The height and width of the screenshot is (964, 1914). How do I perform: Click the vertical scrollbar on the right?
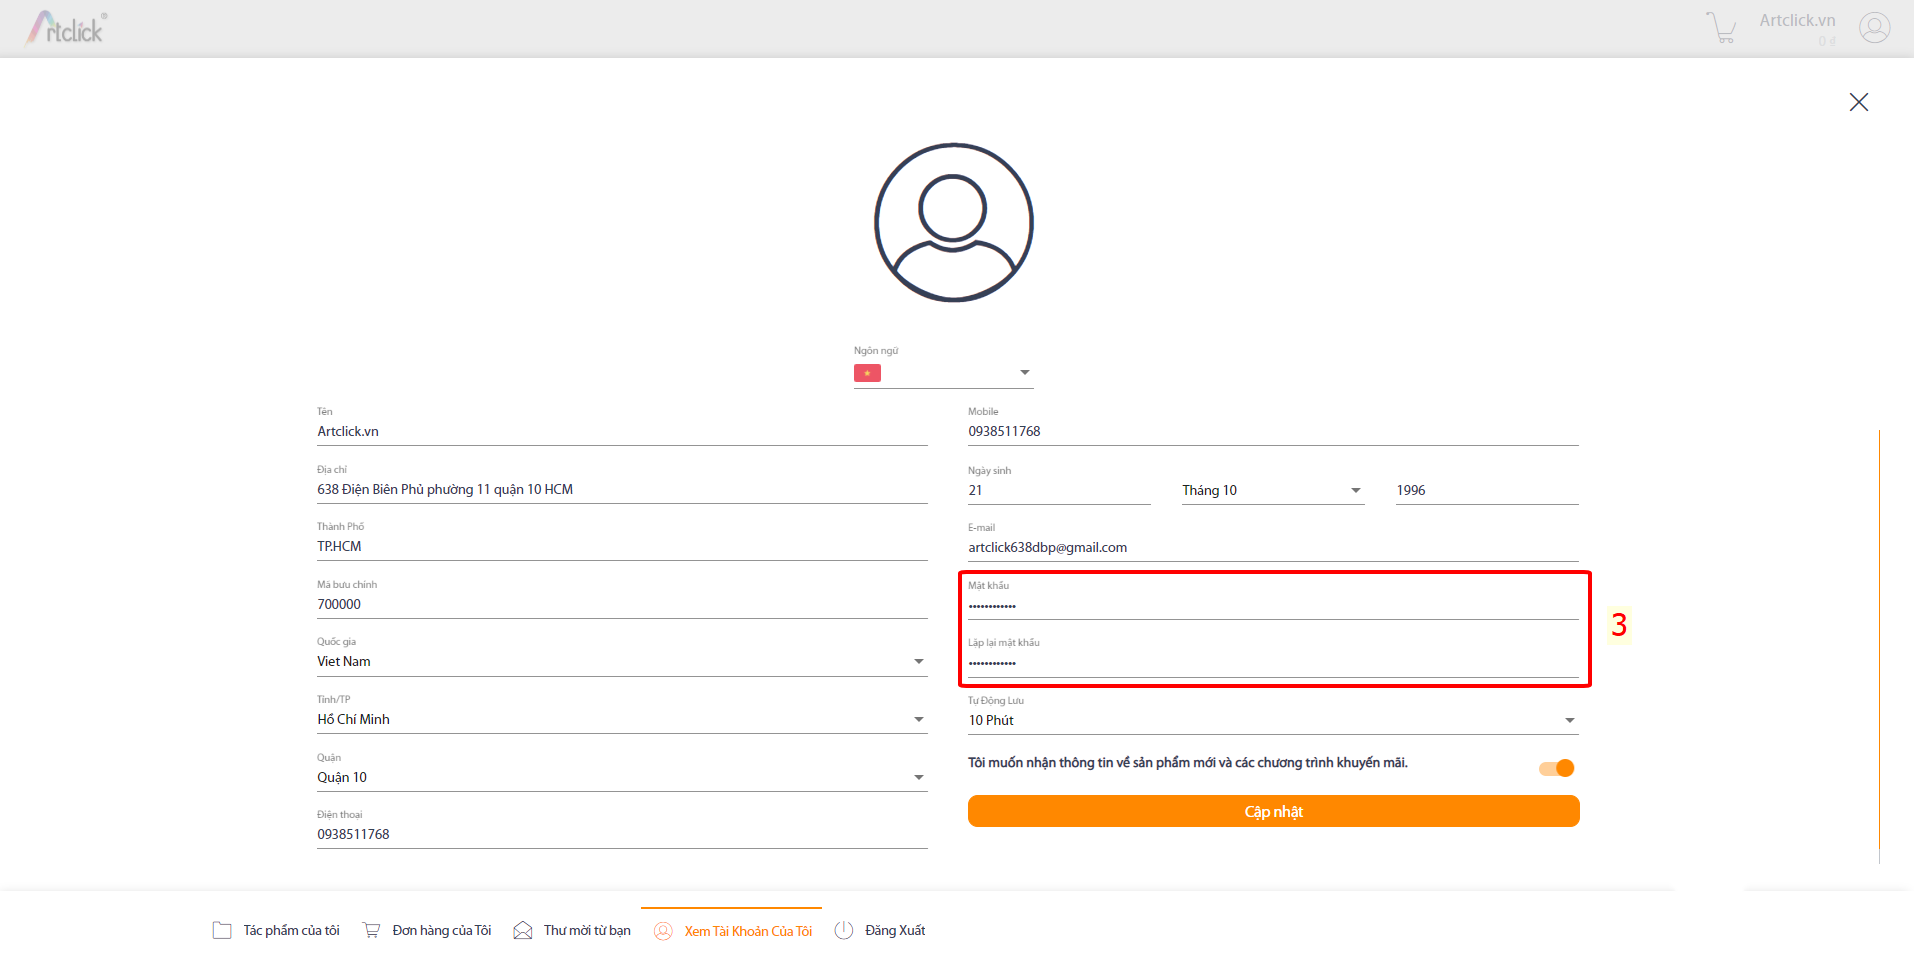[1880, 646]
